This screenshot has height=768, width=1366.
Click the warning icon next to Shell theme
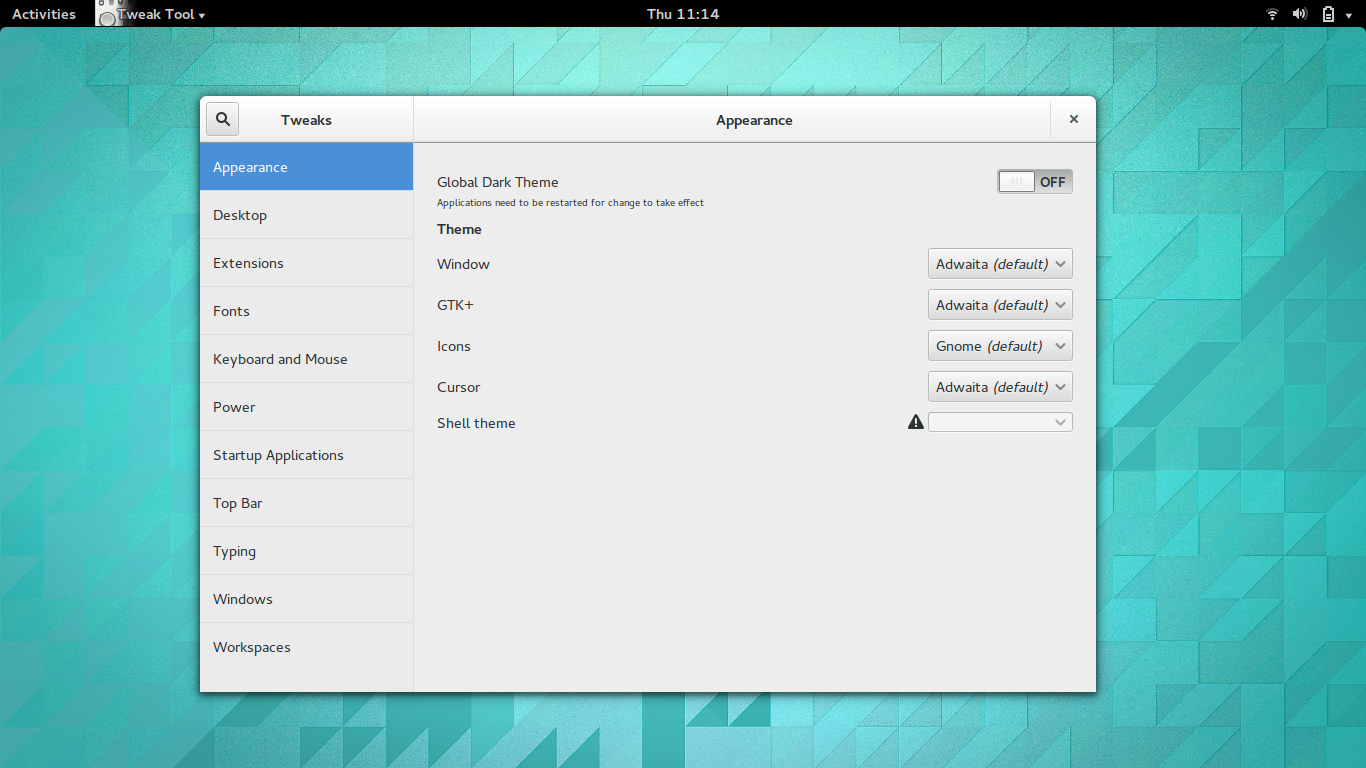coord(915,422)
